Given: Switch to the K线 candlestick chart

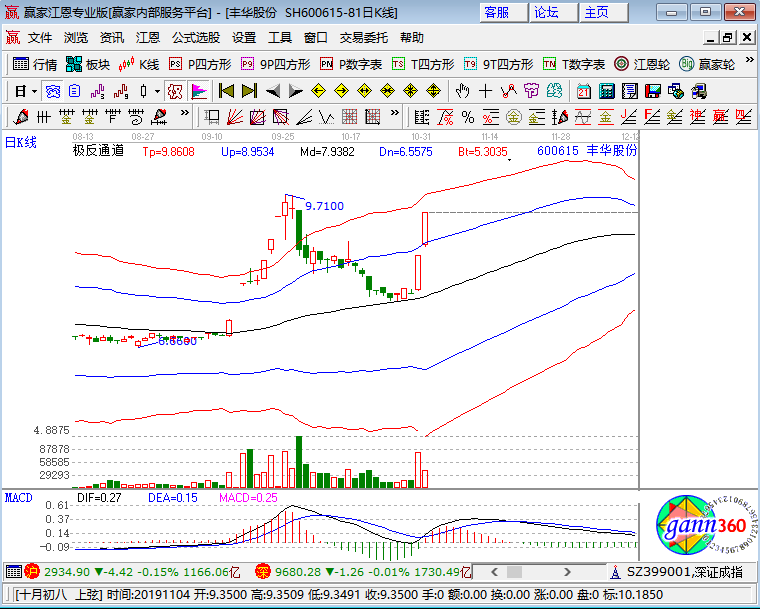Looking at the screenshot, I should click(139, 64).
